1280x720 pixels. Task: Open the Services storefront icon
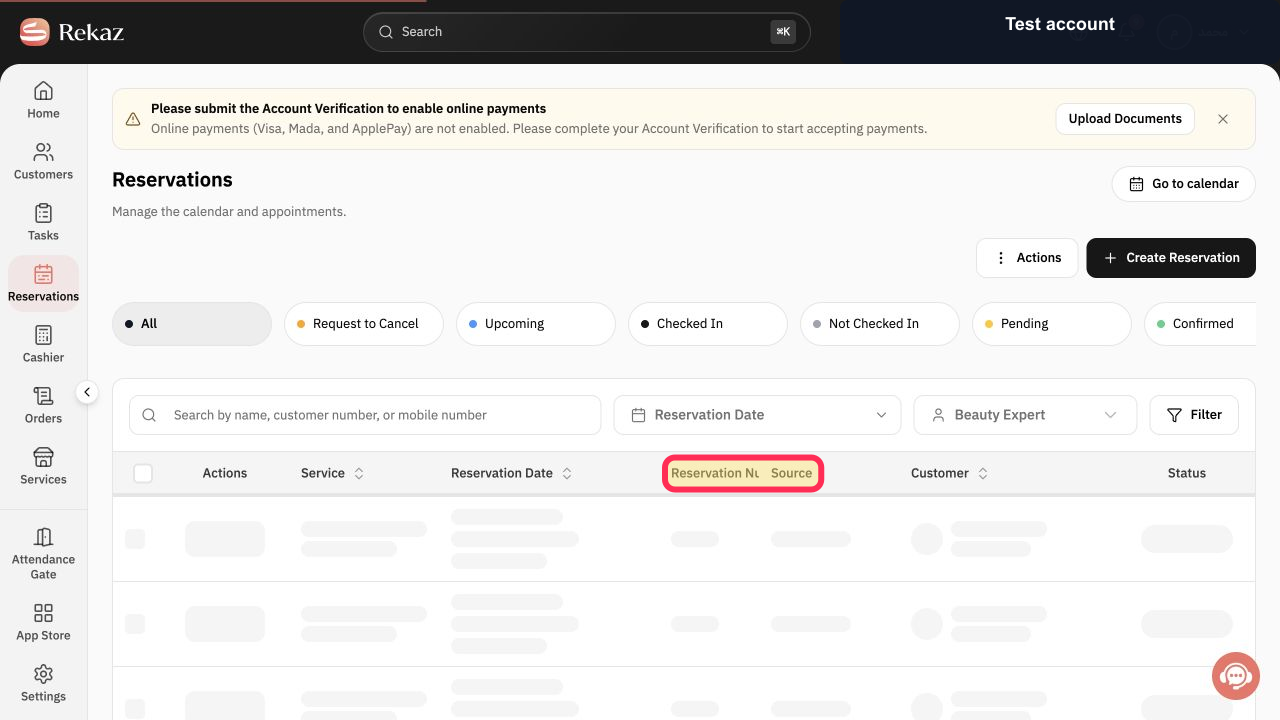point(43,457)
